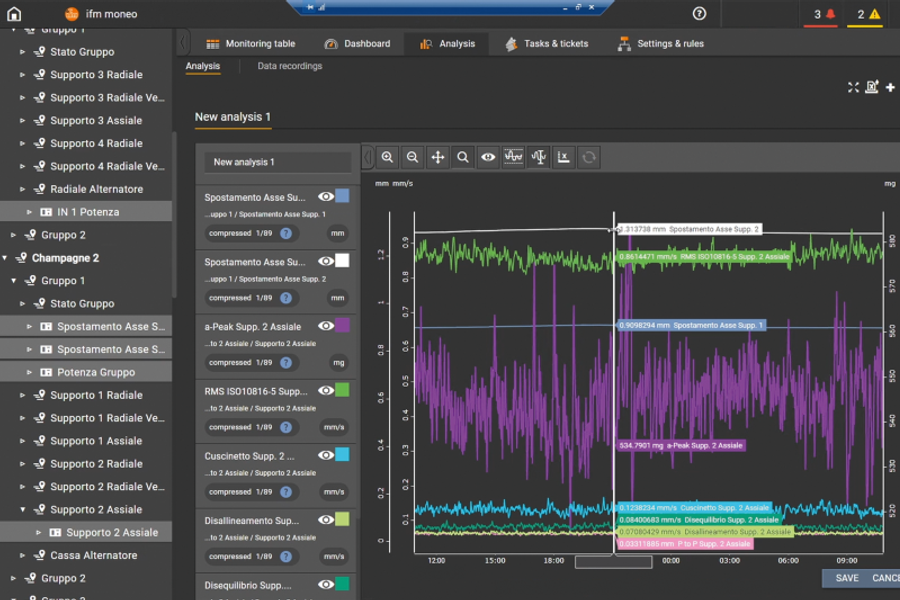Expand Supporto 1 Radiale tree node
The height and width of the screenshot is (600, 900).
[x=22, y=395]
